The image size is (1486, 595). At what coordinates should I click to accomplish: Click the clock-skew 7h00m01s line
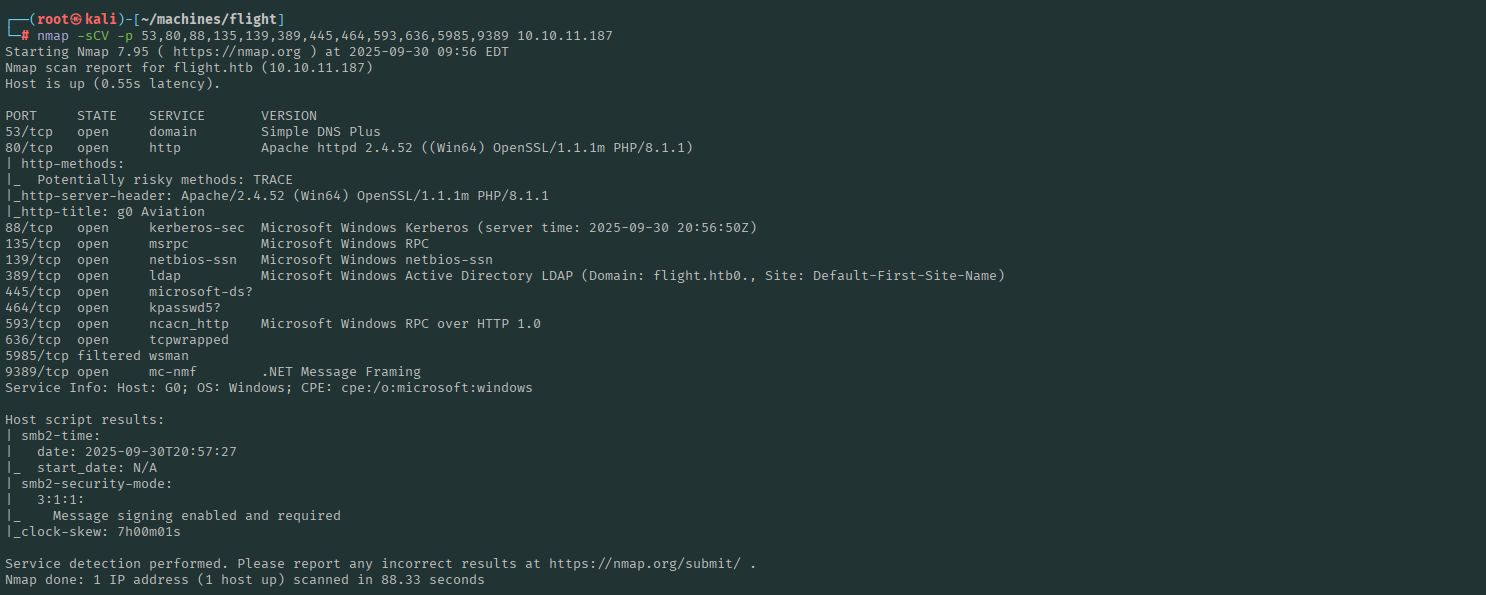(92, 532)
